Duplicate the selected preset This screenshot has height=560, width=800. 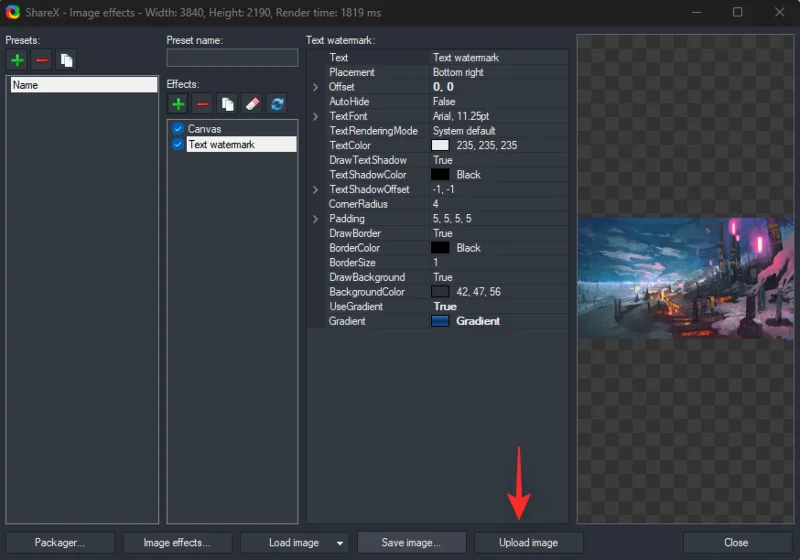[66, 60]
